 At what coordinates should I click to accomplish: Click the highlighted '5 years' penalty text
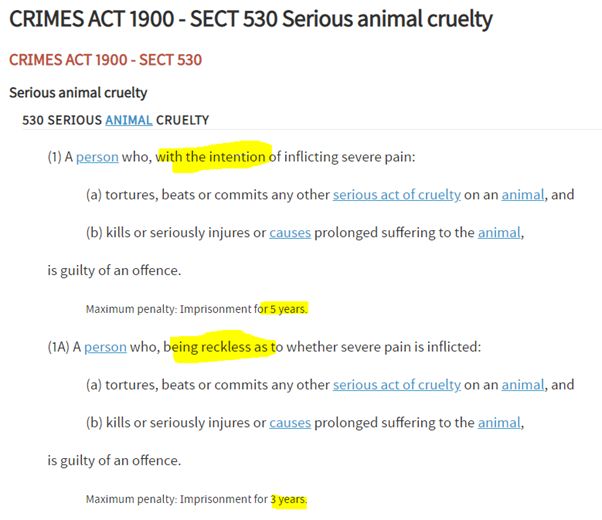[288, 309]
